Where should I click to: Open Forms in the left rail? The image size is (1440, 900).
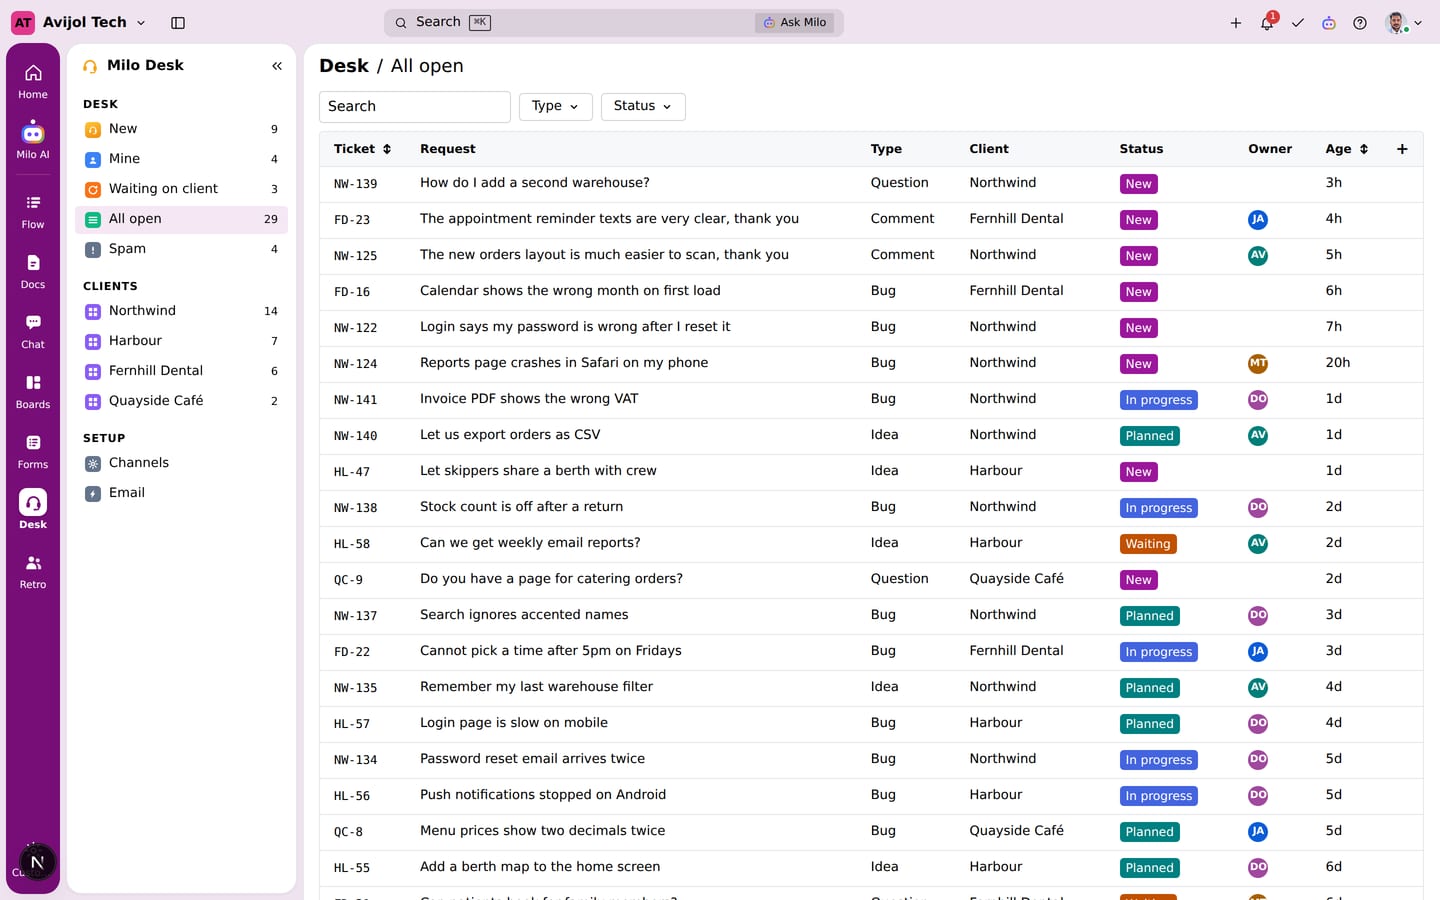click(33, 451)
